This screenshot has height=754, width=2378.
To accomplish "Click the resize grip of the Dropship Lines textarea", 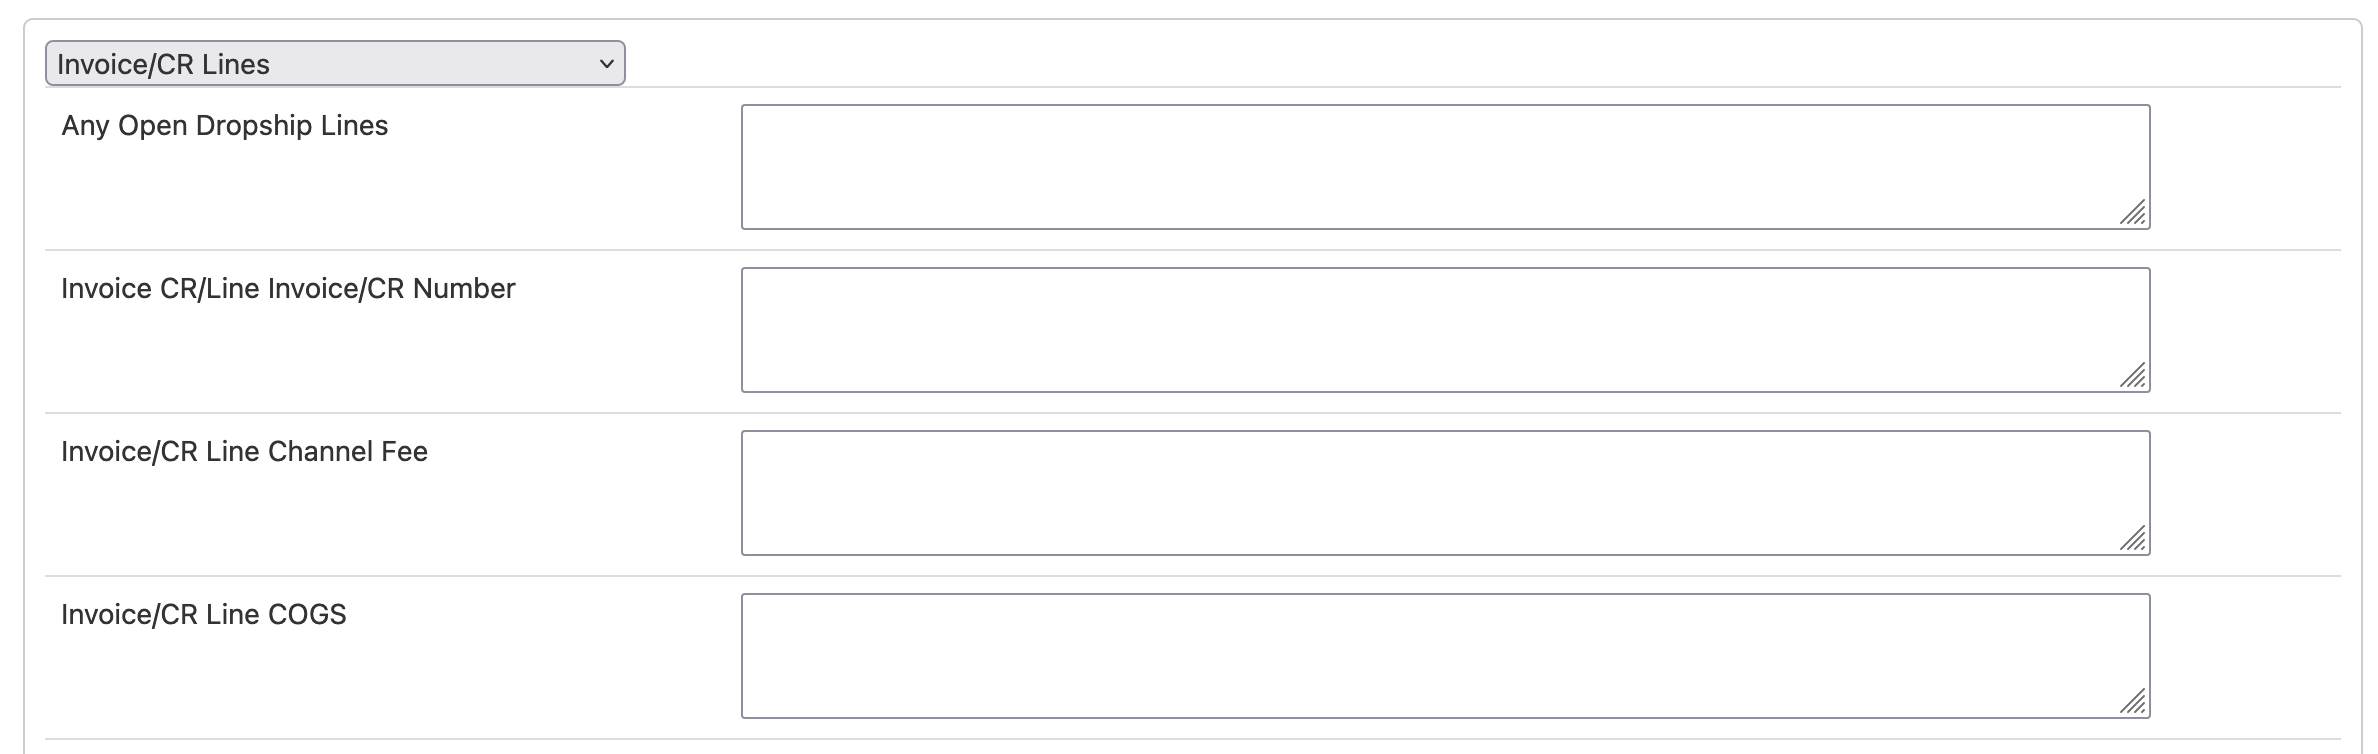I will point(2134,214).
